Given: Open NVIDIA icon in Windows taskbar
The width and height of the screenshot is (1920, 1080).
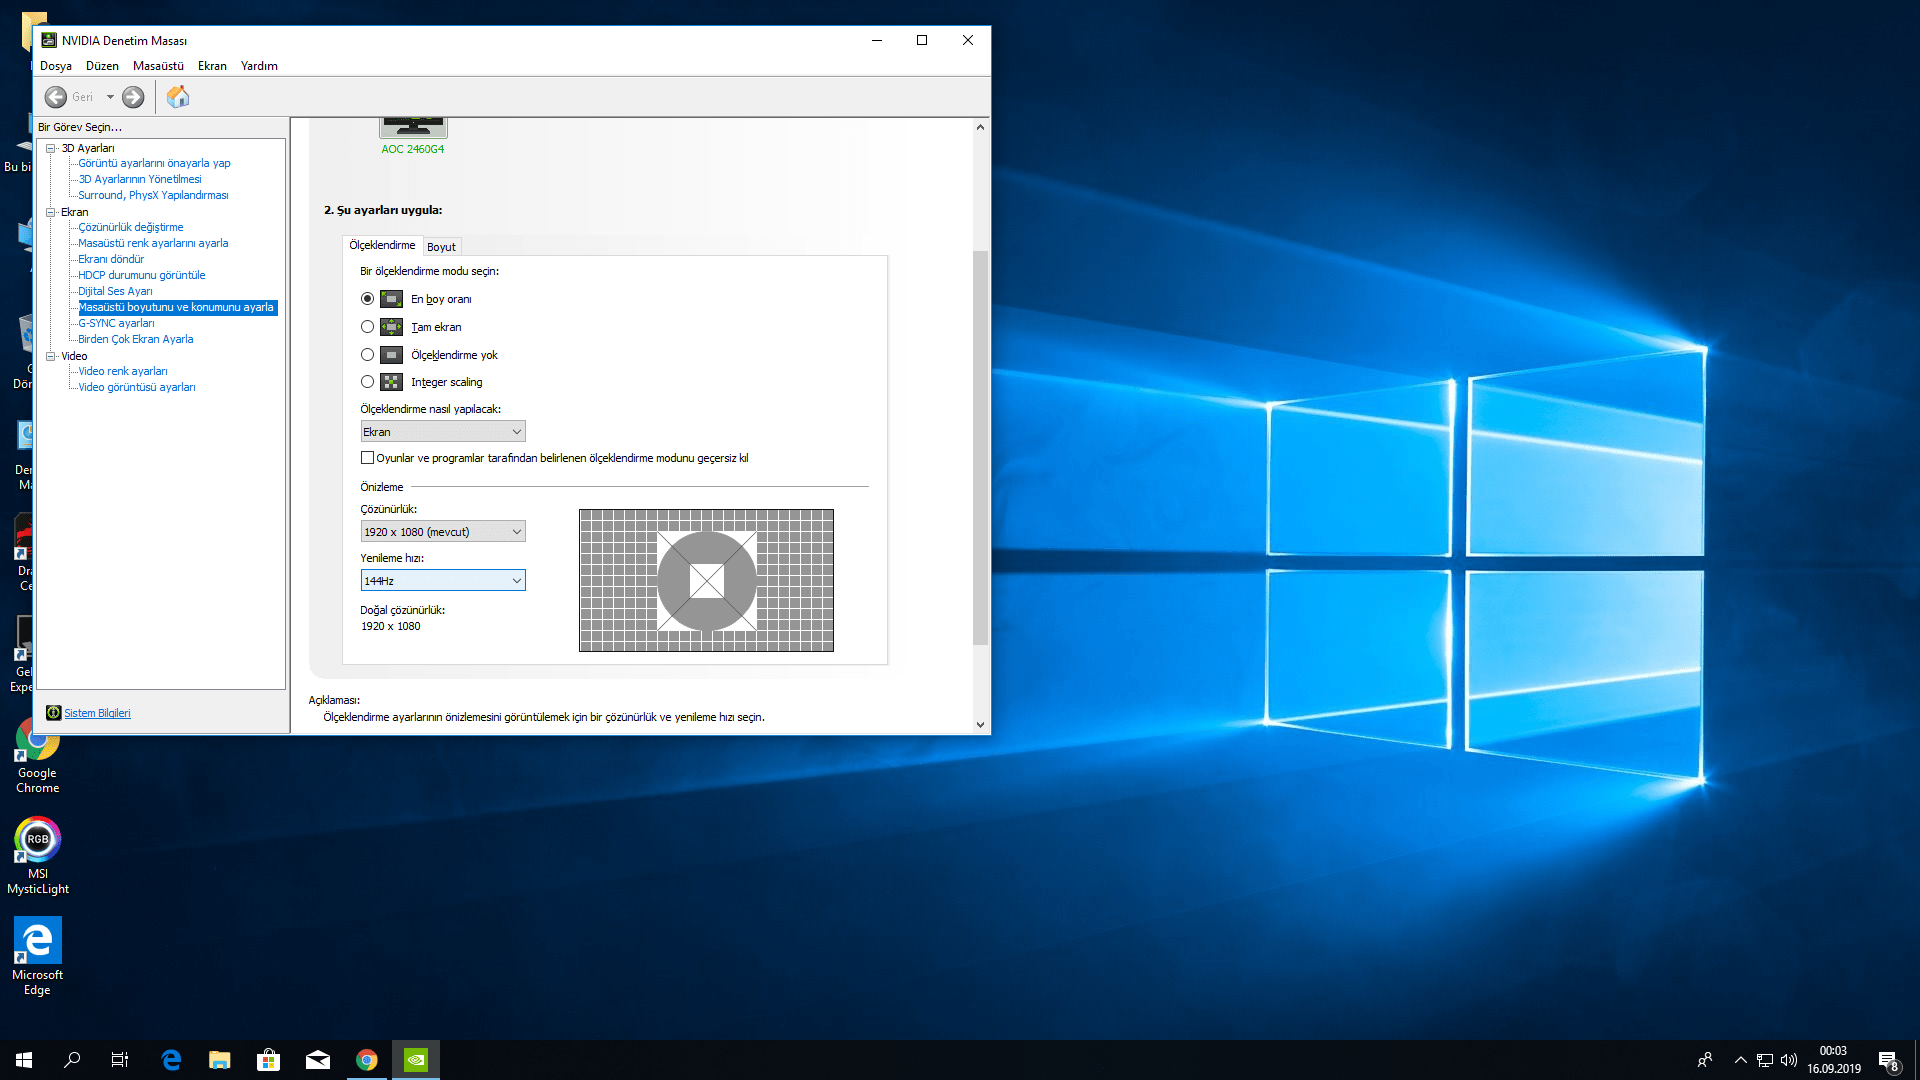Looking at the screenshot, I should point(415,1060).
